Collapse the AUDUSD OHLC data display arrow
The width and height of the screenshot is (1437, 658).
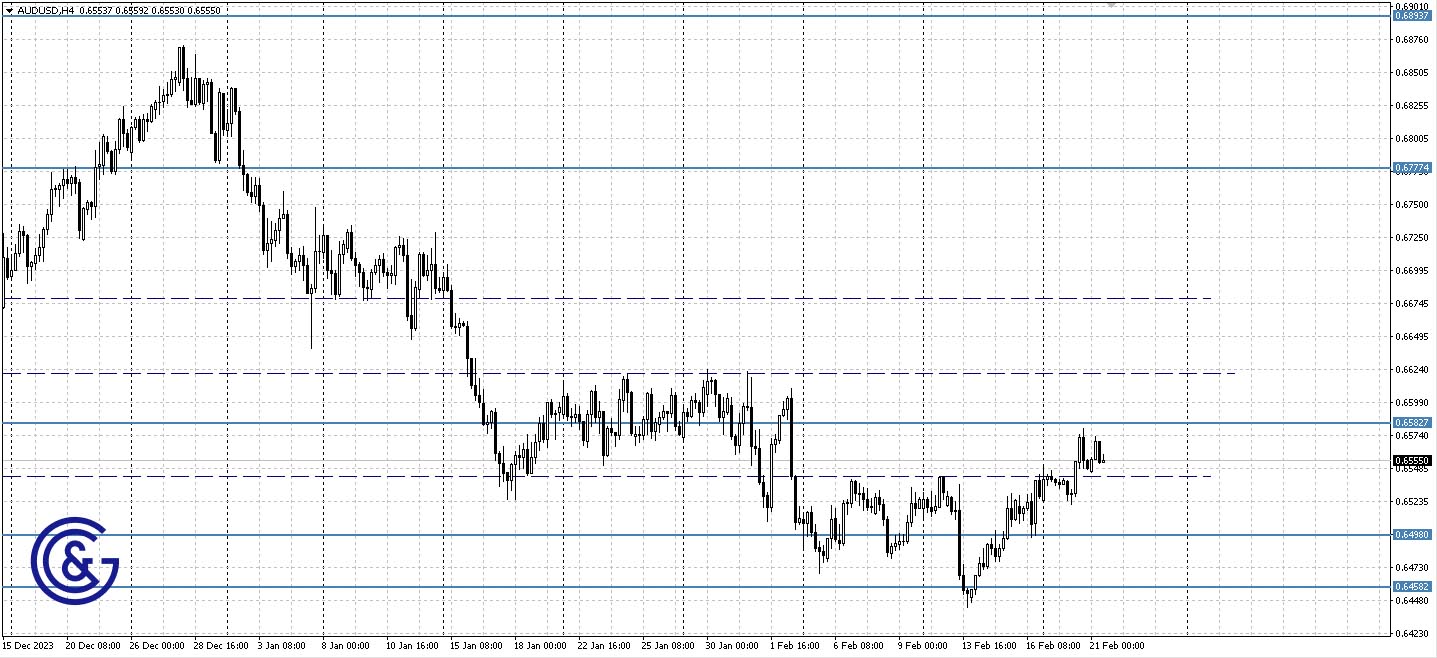[10, 9]
